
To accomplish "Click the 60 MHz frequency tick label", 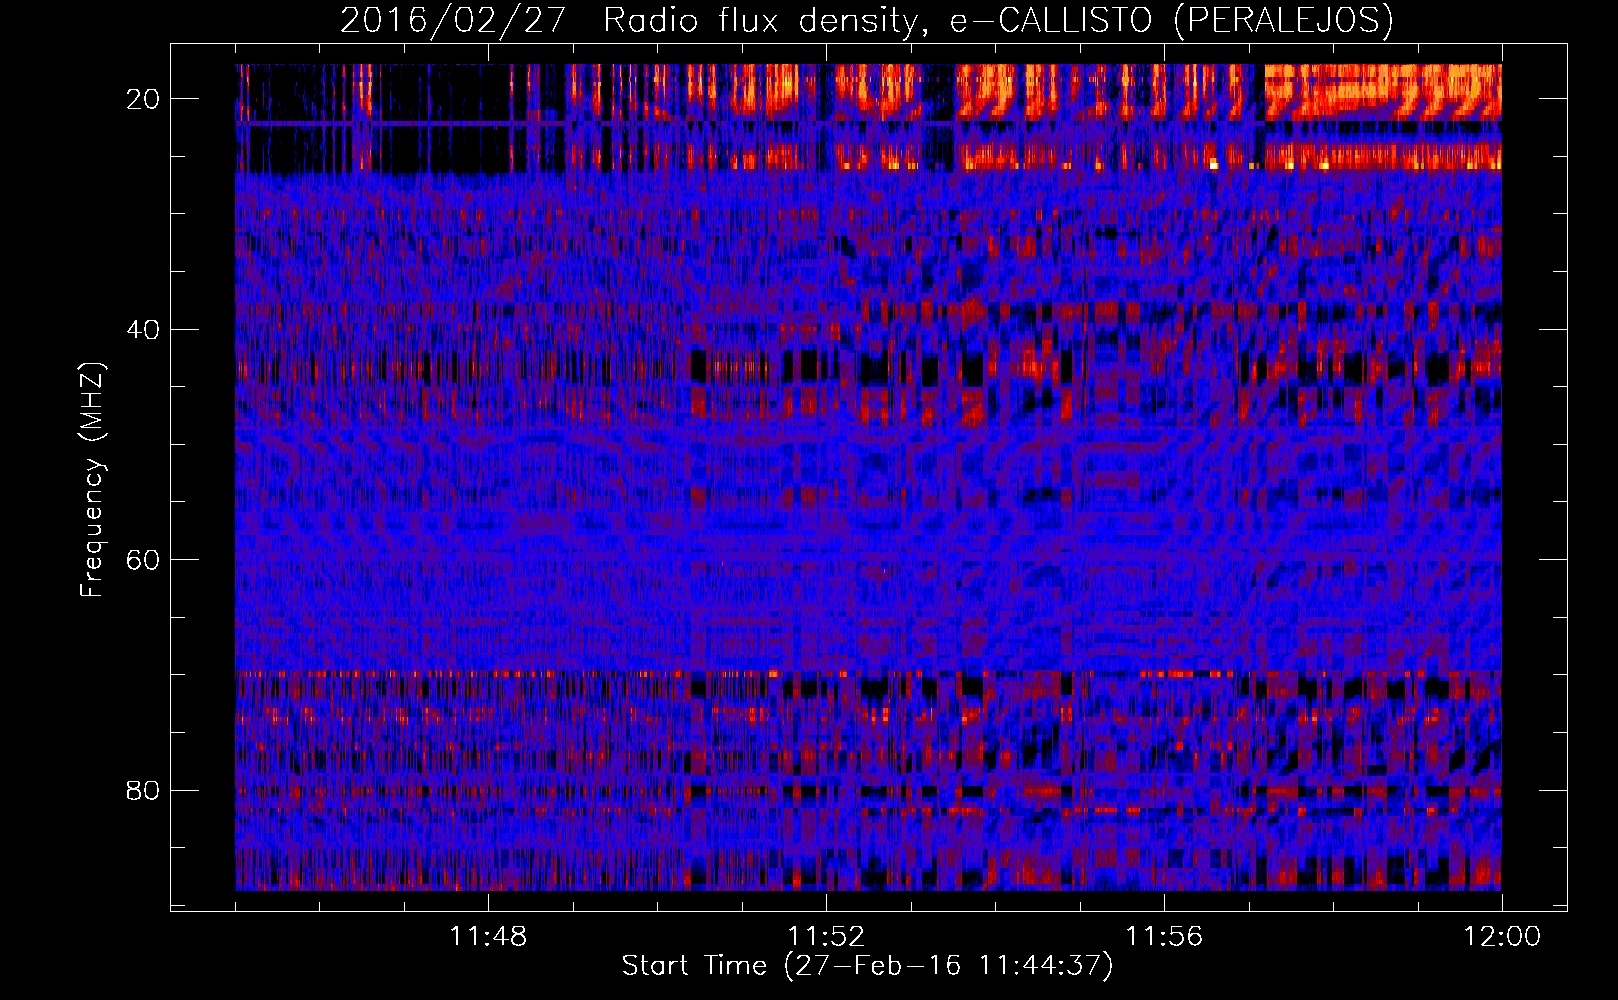I will tap(144, 560).
